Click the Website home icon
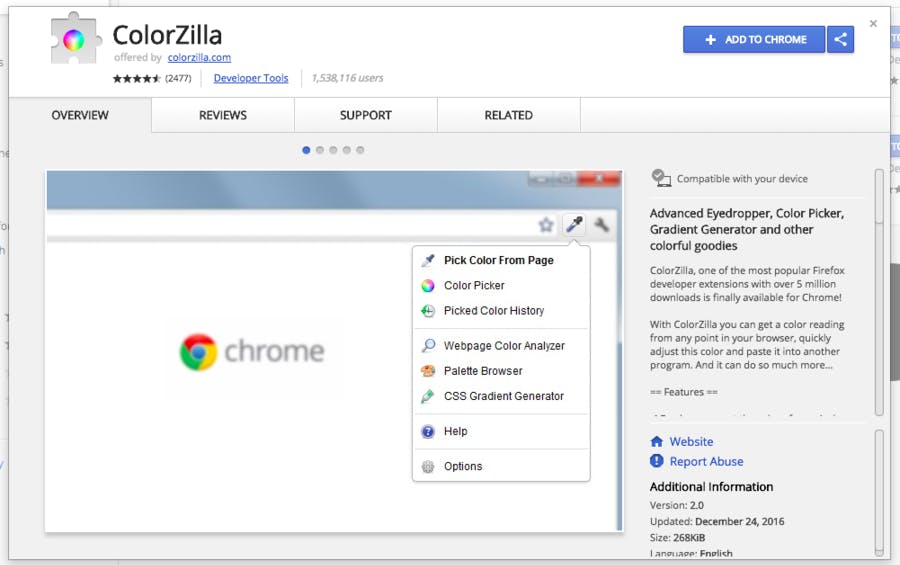This screenshot has width=900, height=565. coord(657,442)
